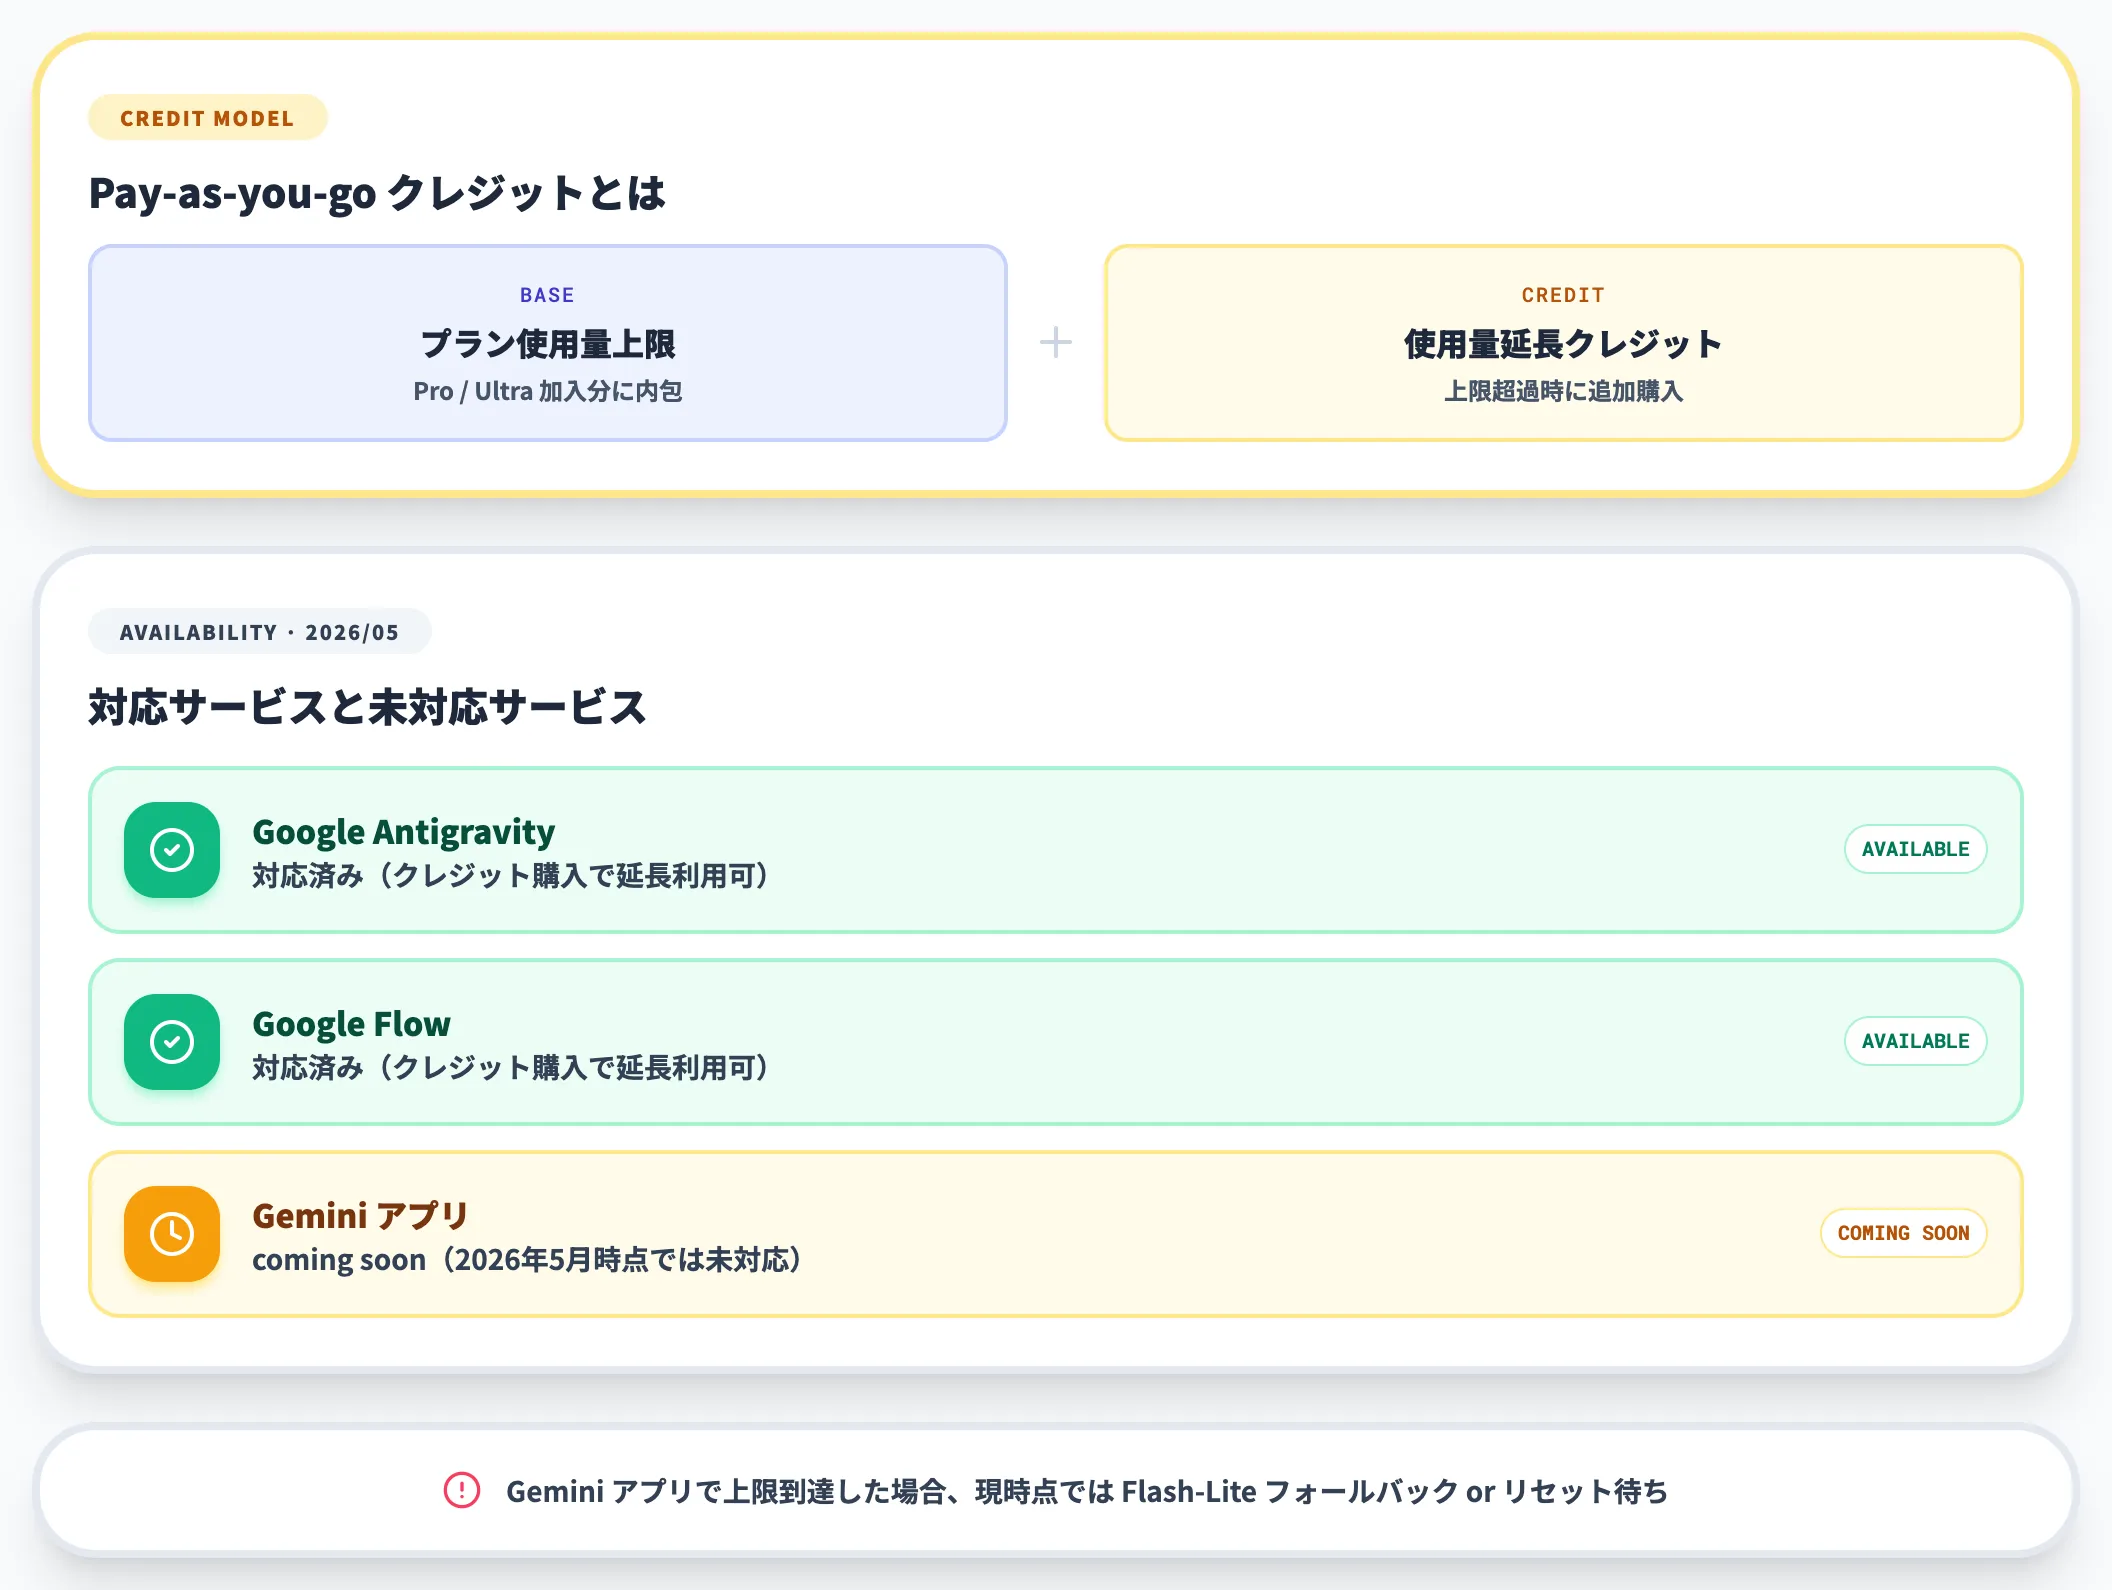The height and width of the screenshot is (1590, 2112).
Task: Click the Pay-as-you-go クレジットとは heading
Action: [x=377, y=193]
